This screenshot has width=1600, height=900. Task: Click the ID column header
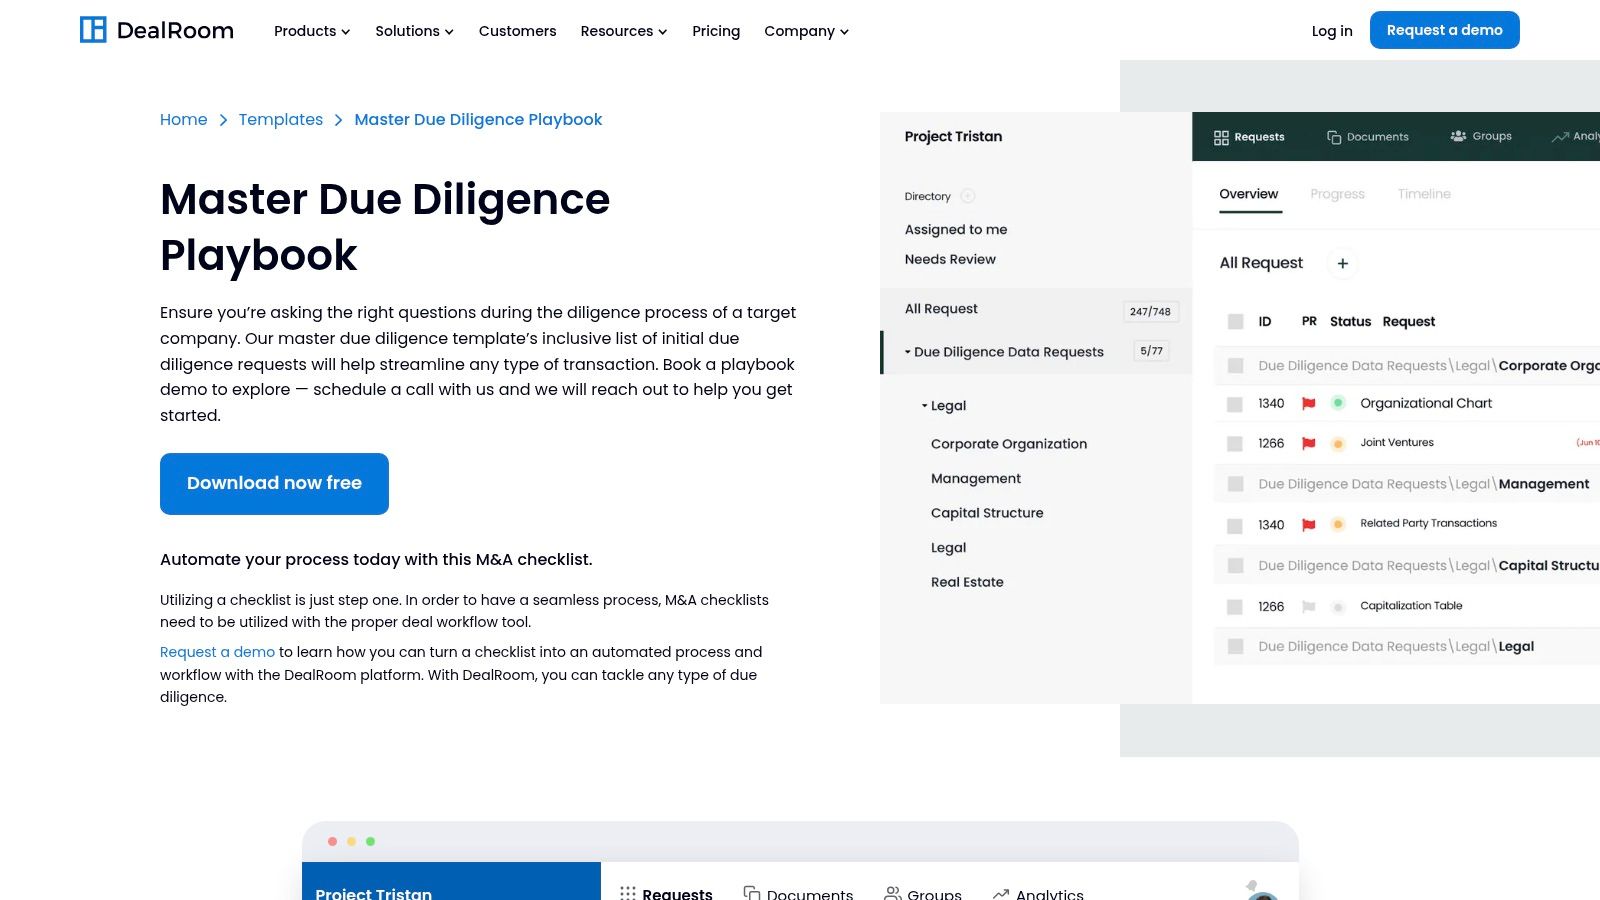(1264, 322)
